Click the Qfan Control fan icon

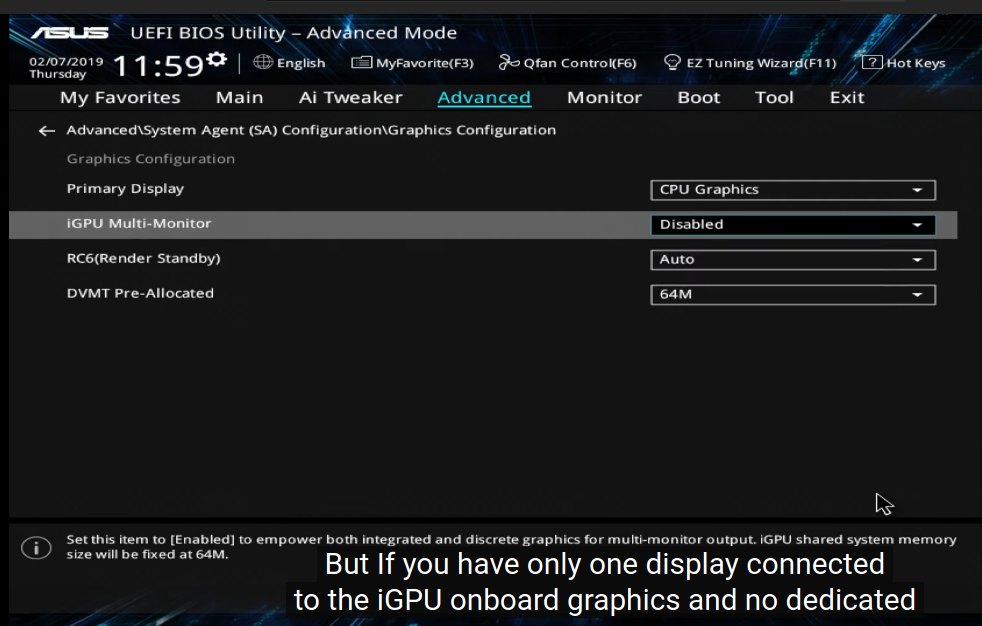tap(509, 62)
